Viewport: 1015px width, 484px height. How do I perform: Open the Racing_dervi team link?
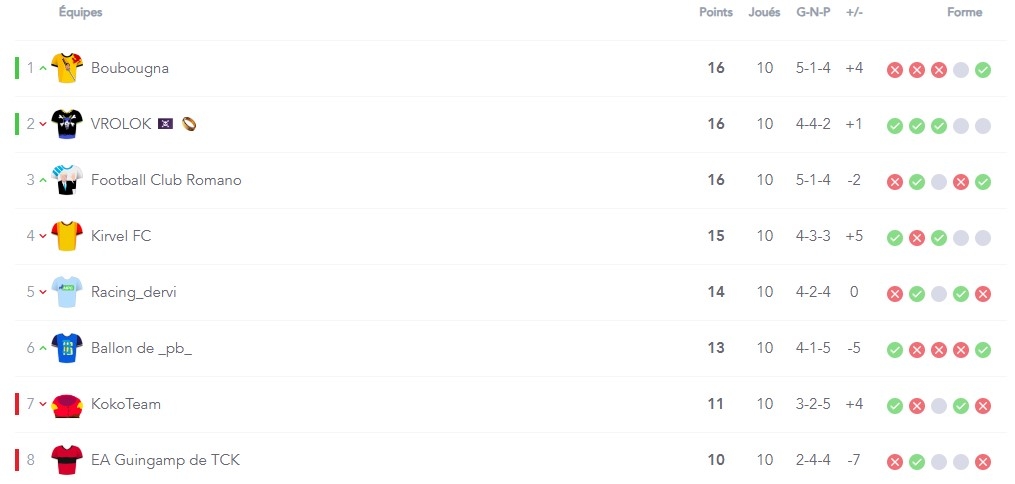[x=134, y=292]
